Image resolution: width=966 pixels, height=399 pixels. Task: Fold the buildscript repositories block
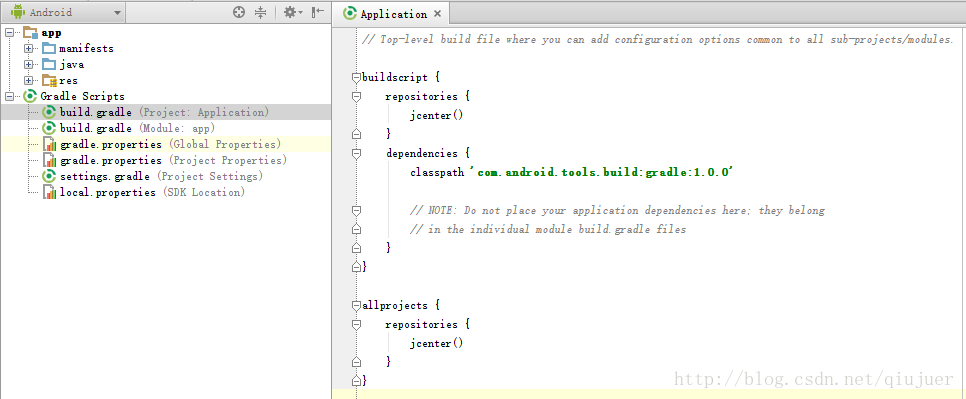point(355,97)
